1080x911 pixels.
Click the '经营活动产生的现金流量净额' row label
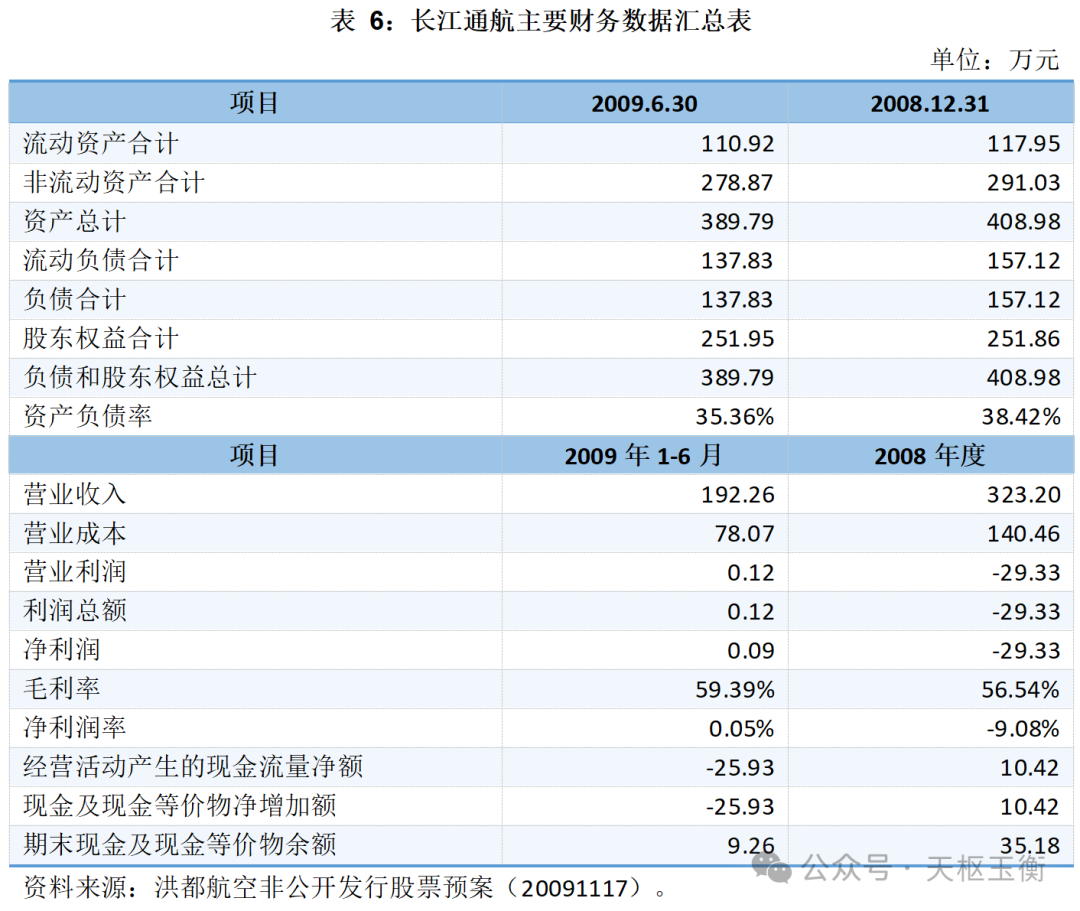click(193, 768)
